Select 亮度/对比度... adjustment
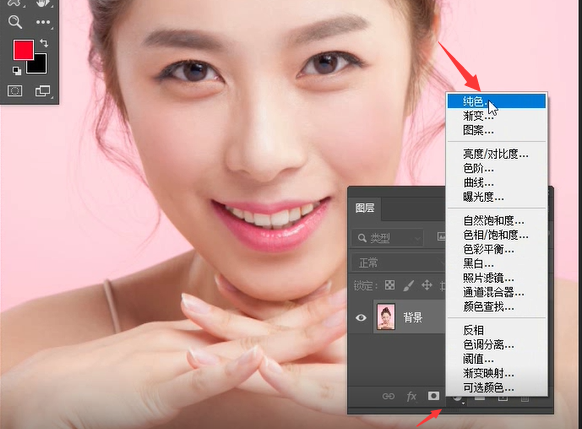The height and width of the screenshot is (429, 582). [496, 154]
